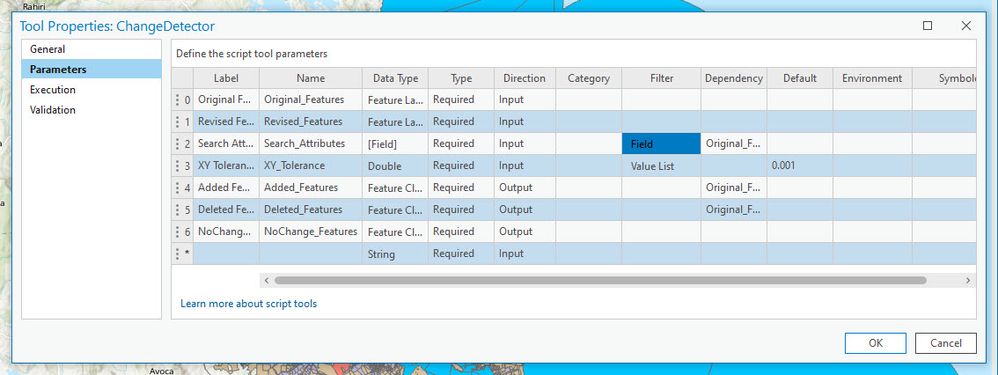Open the highlighted Field filter cell

[661, 144]
